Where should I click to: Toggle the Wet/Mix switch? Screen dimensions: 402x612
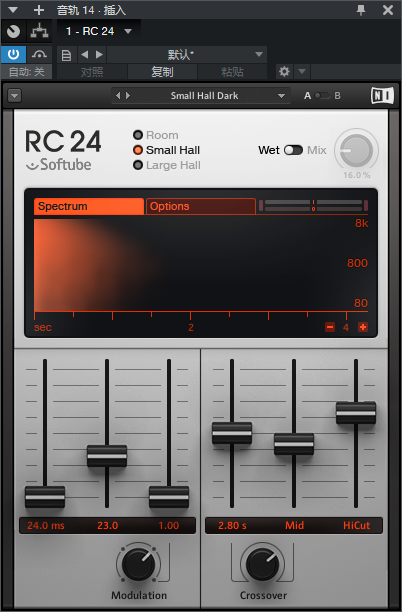click(293, 150)
